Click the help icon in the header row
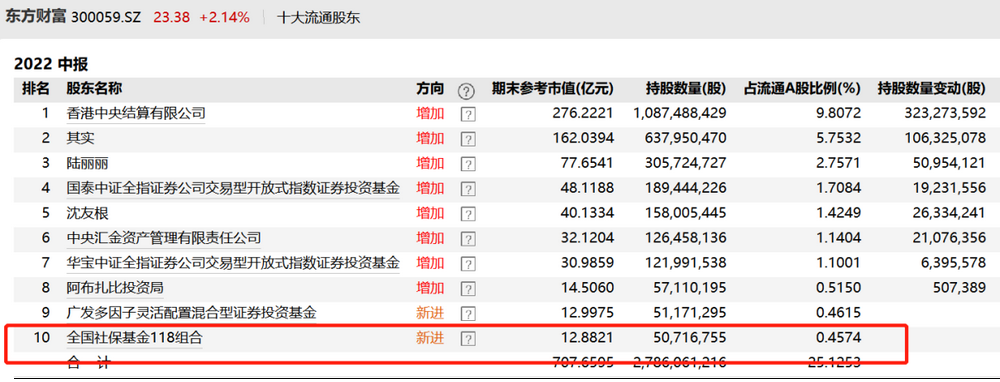This screenshot has width=1000, height=382. [467, 91]
